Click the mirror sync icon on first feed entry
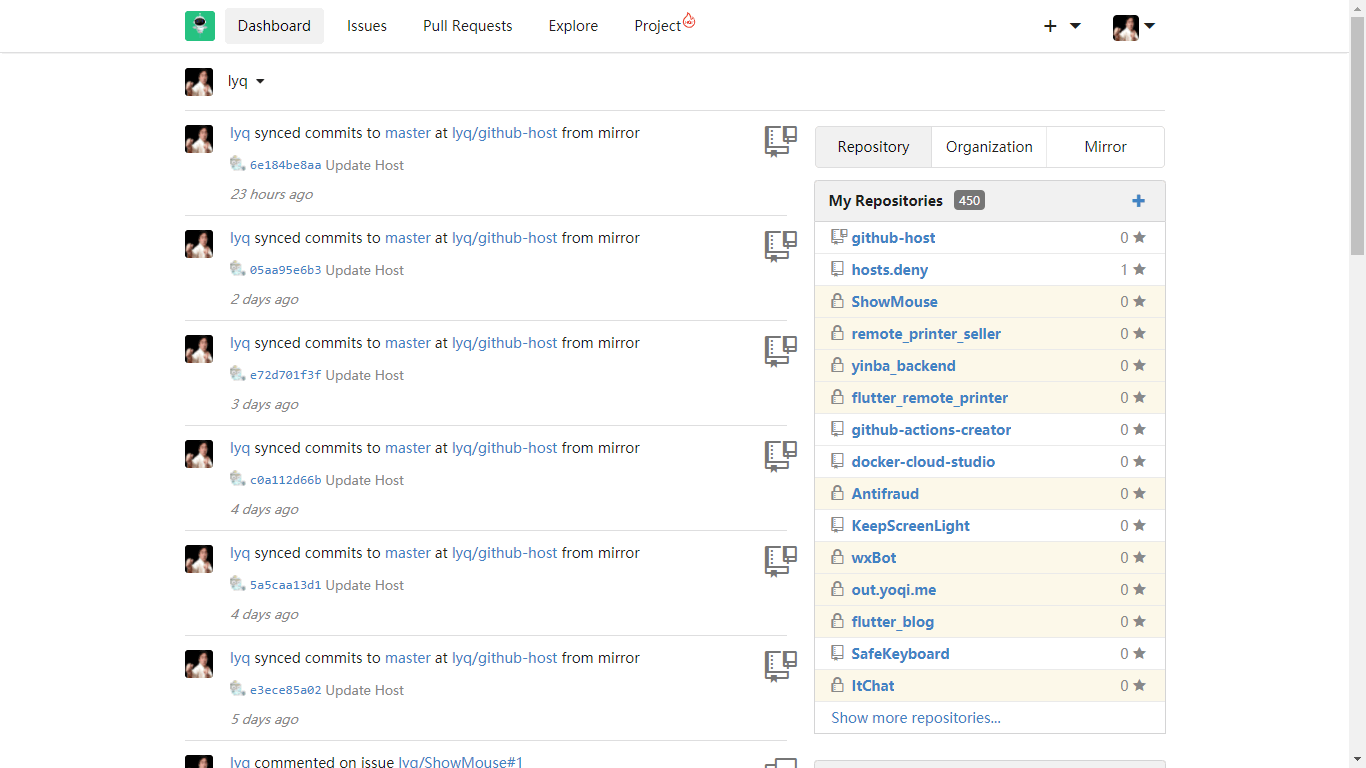Viewport: 1366px width, 768px height. click(780, 141)
